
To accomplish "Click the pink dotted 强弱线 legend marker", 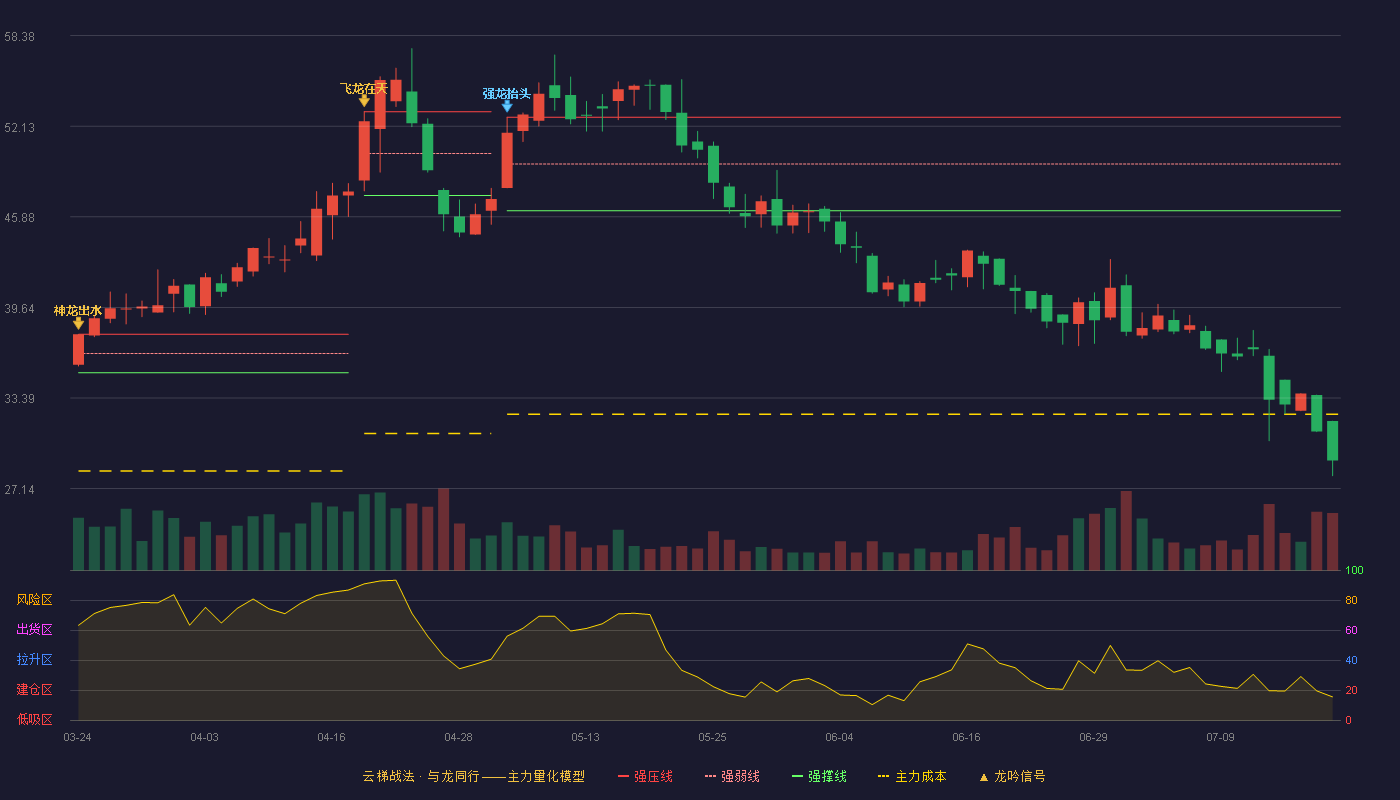I will click(x=710, y=776).
